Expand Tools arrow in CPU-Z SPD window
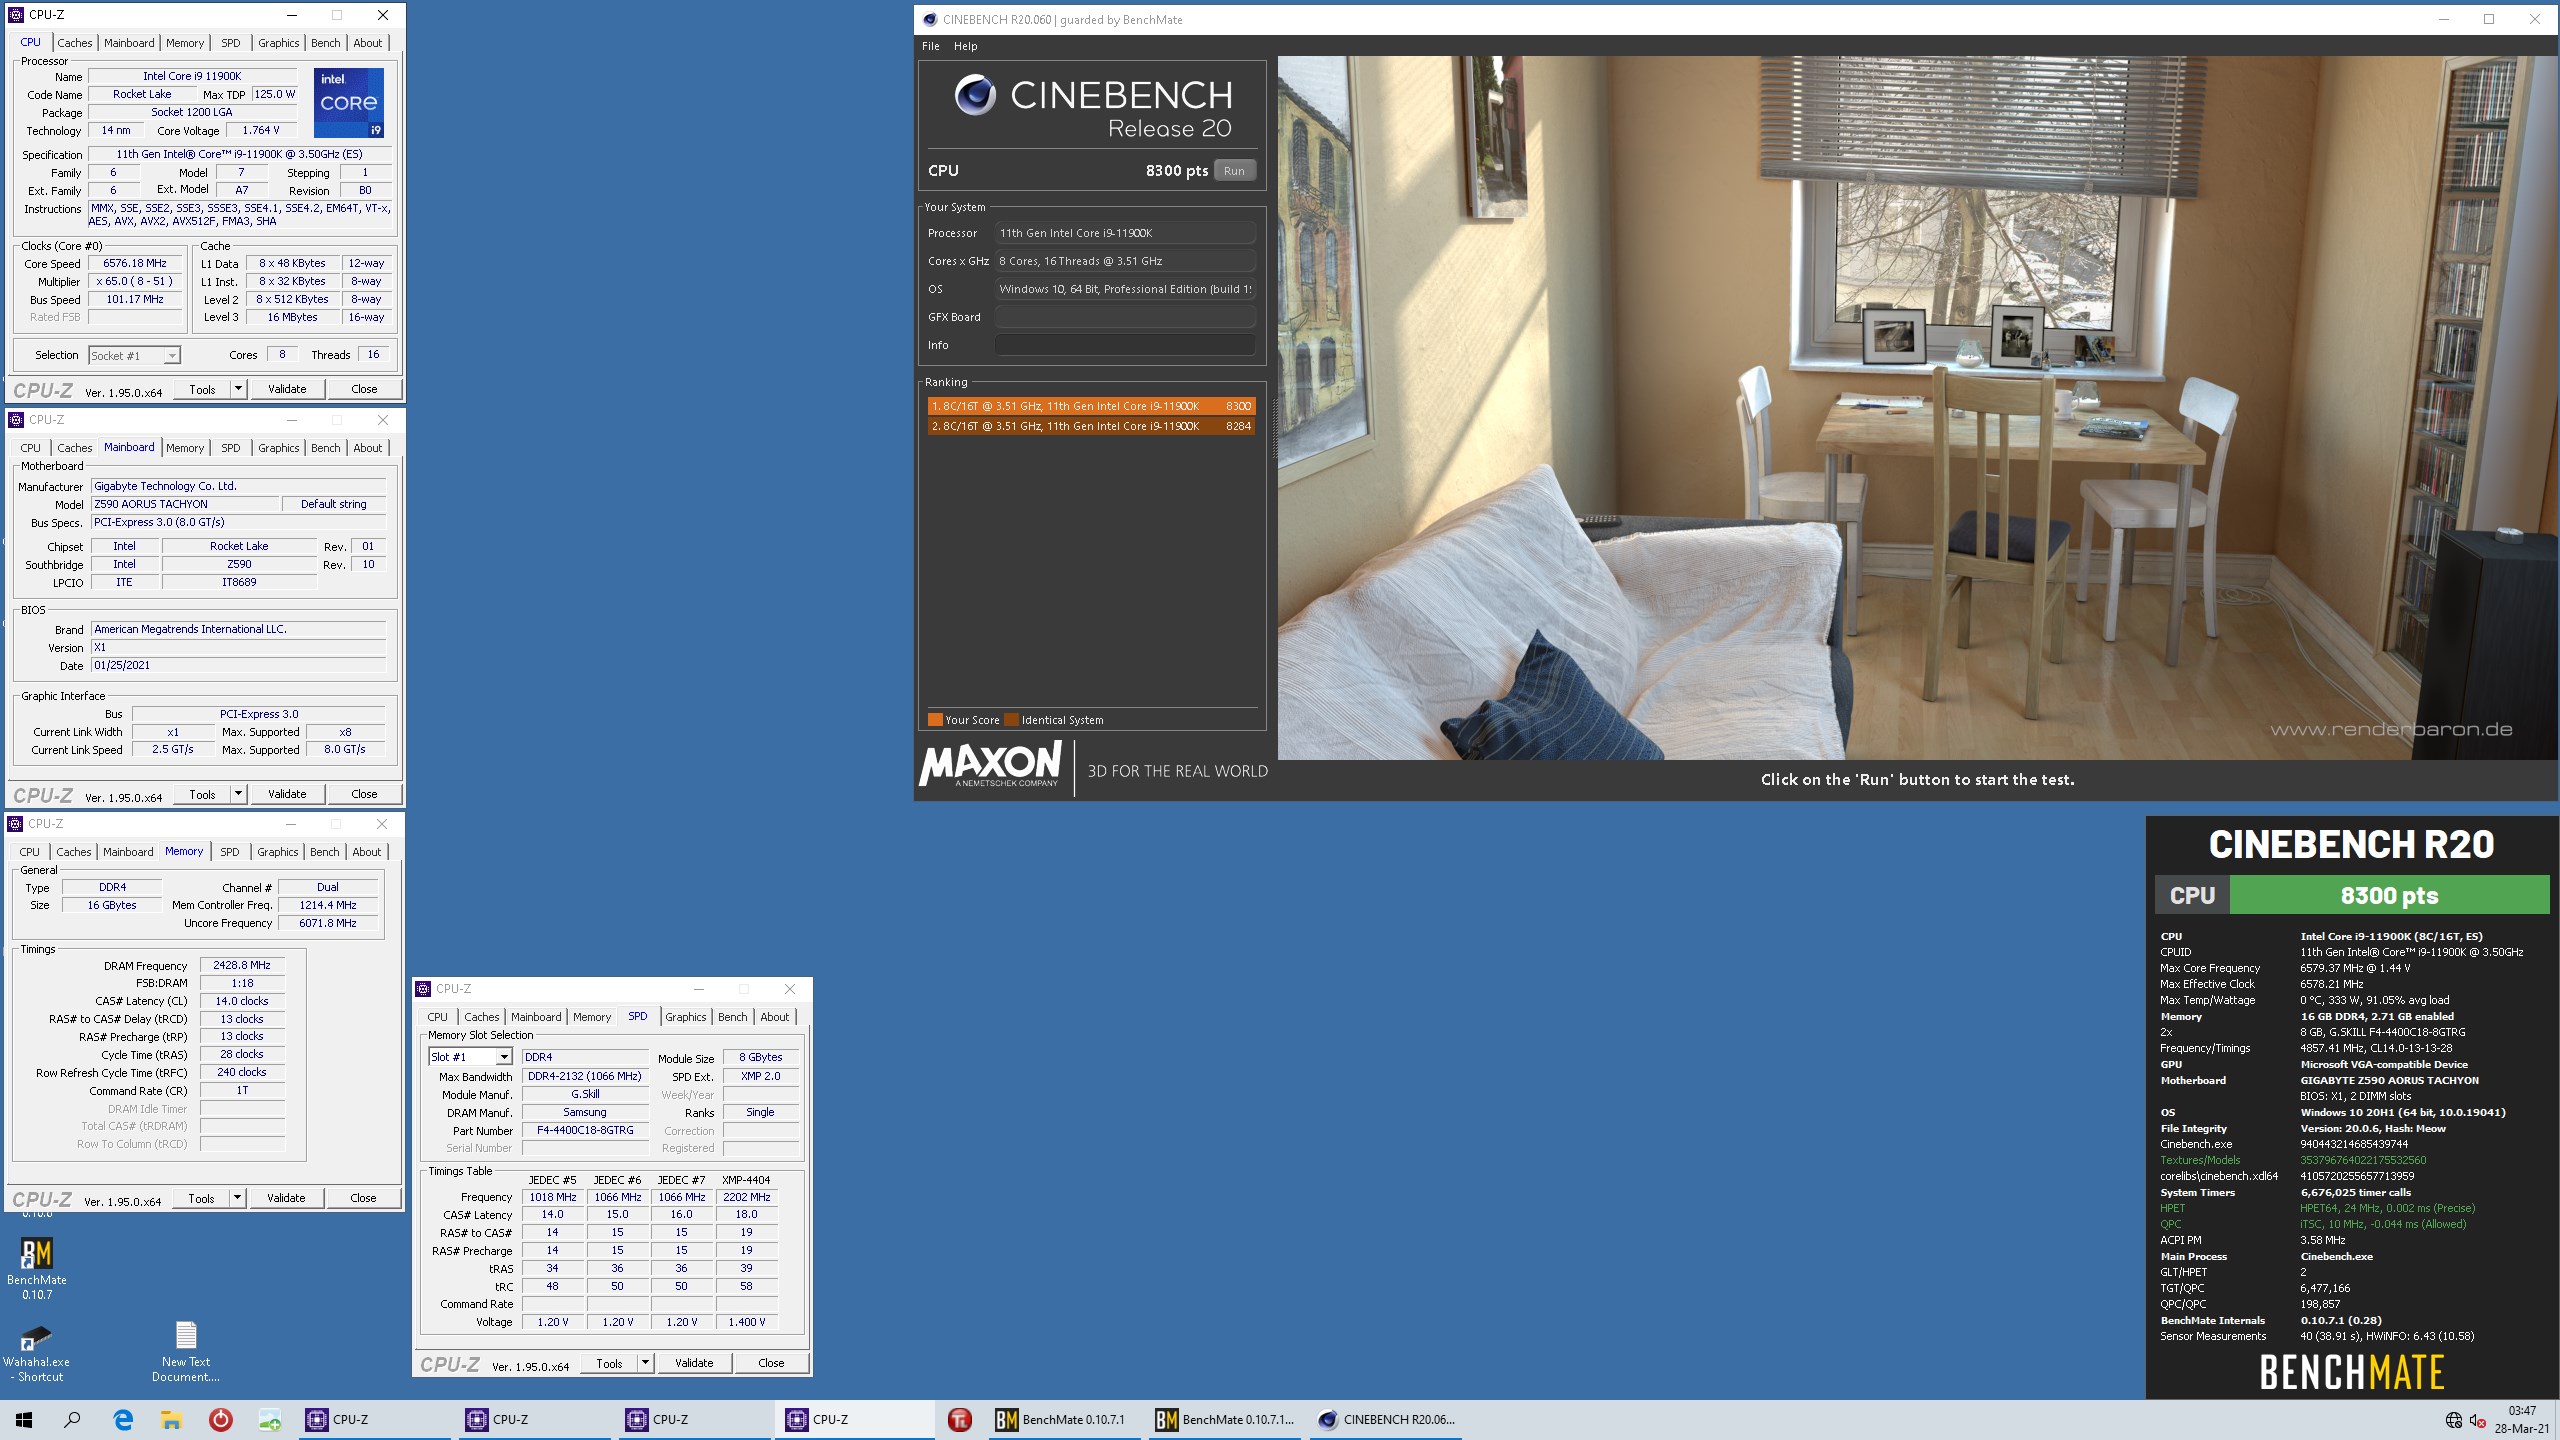The width and height of the screenshot is (2560, 1440). coord(645,1363)
